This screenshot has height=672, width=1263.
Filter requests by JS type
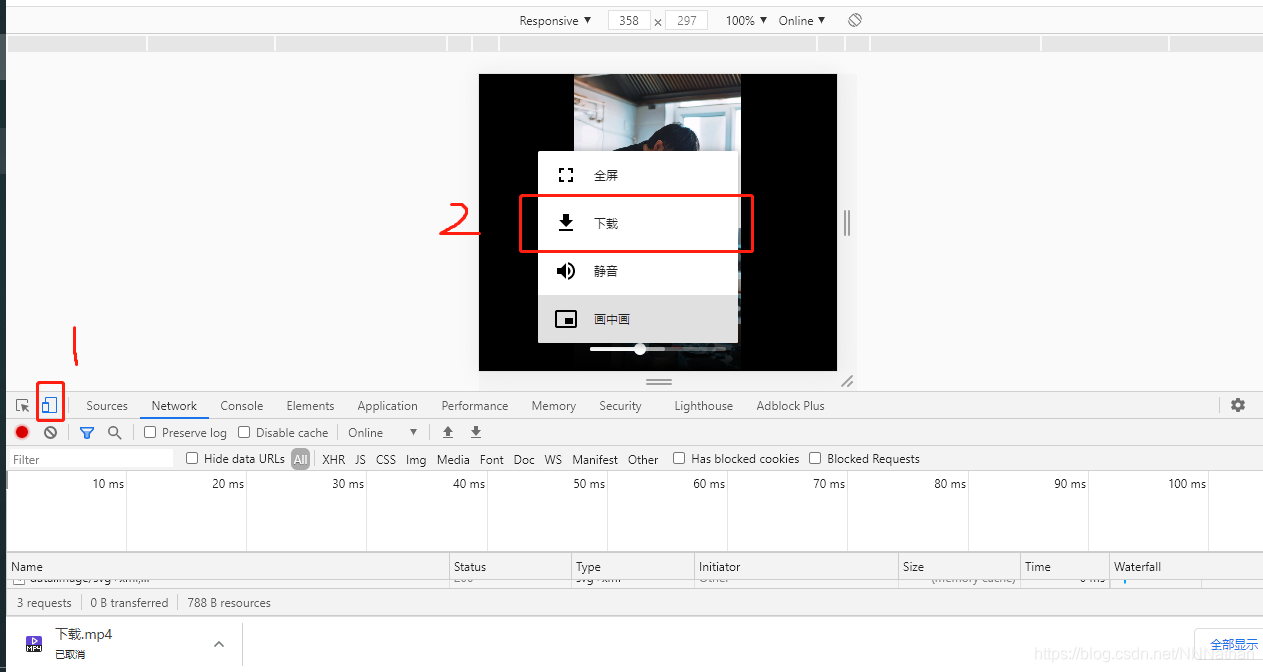360,459
